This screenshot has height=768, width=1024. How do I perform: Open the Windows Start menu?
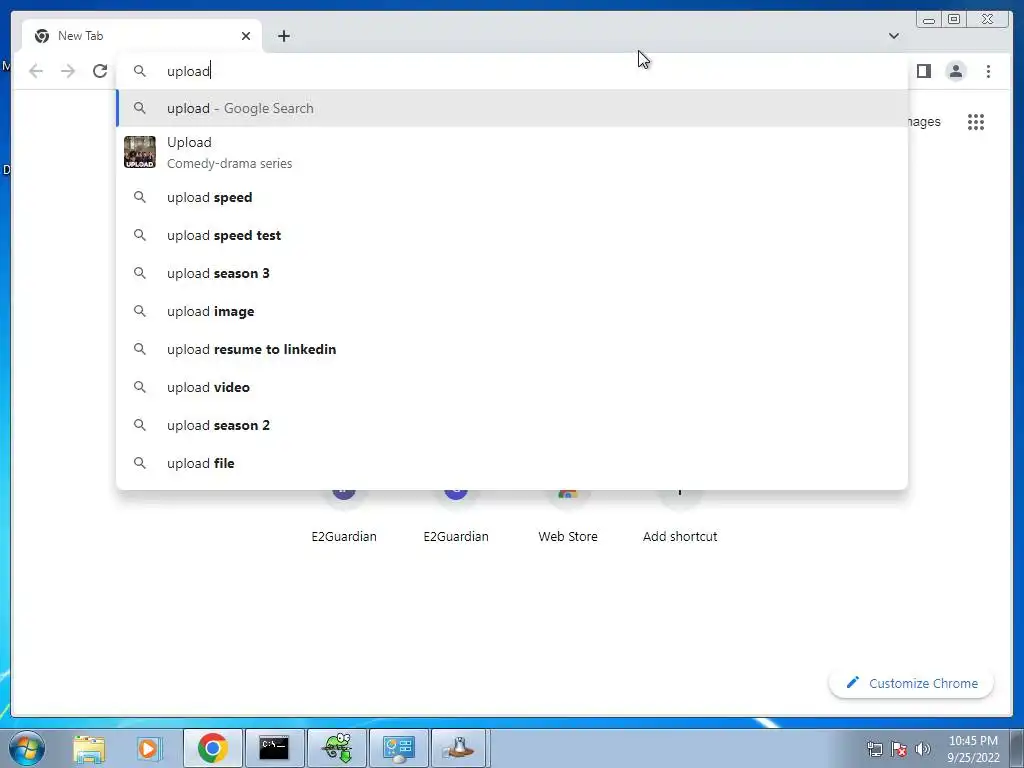click(x=27, y=748)
